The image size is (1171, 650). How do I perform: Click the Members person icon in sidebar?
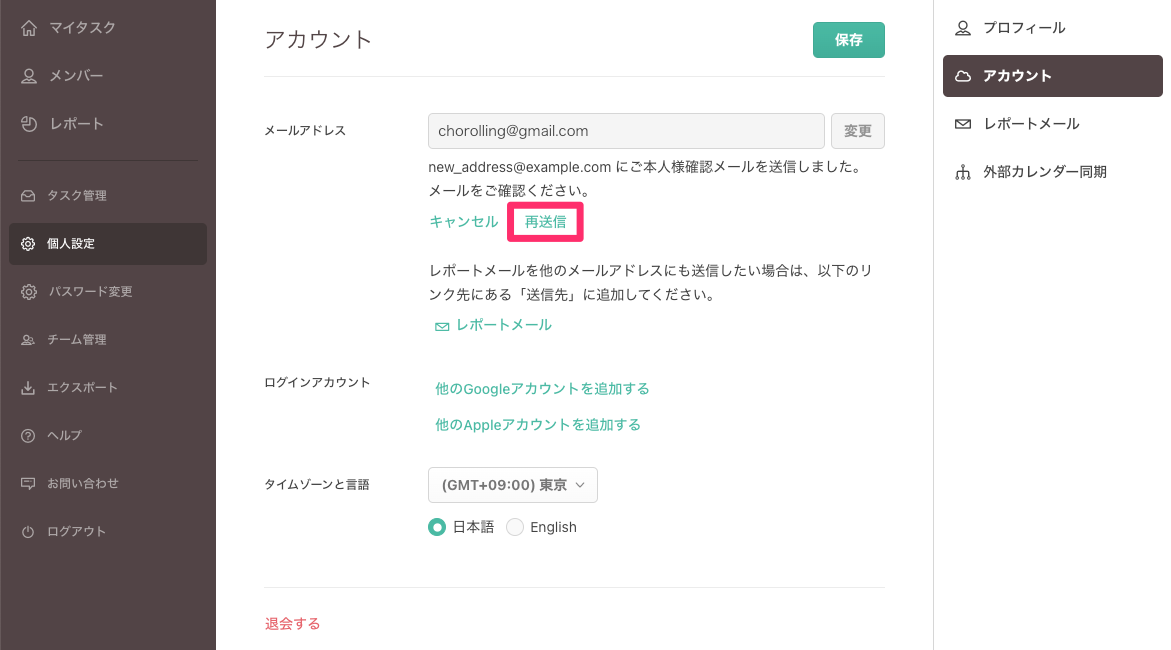pos(29,76)
